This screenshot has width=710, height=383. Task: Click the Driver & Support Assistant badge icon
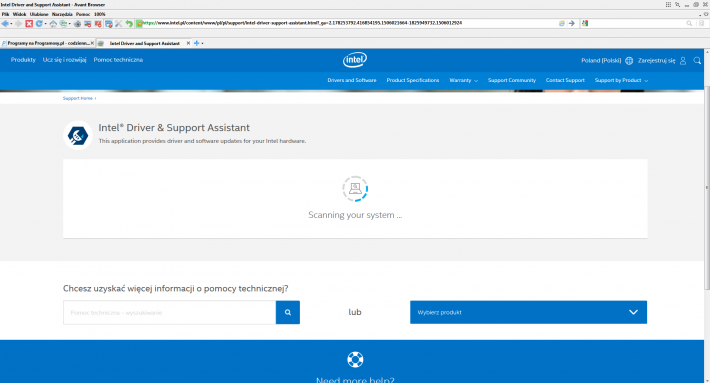[x=78, y=135]
